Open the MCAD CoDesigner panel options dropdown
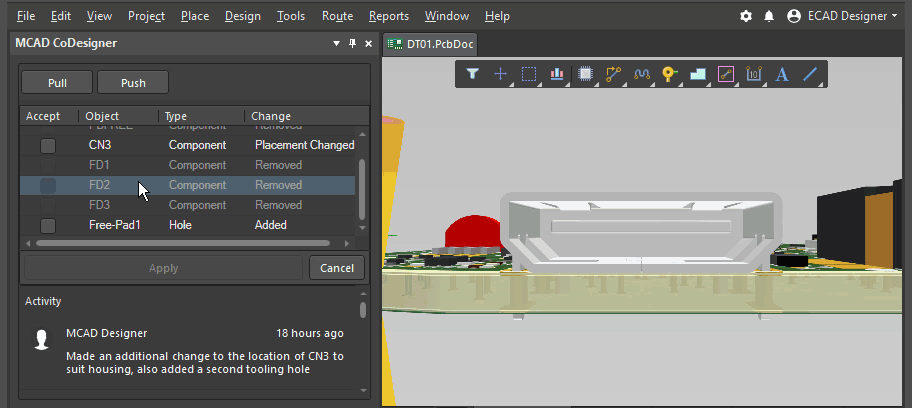 336,44
